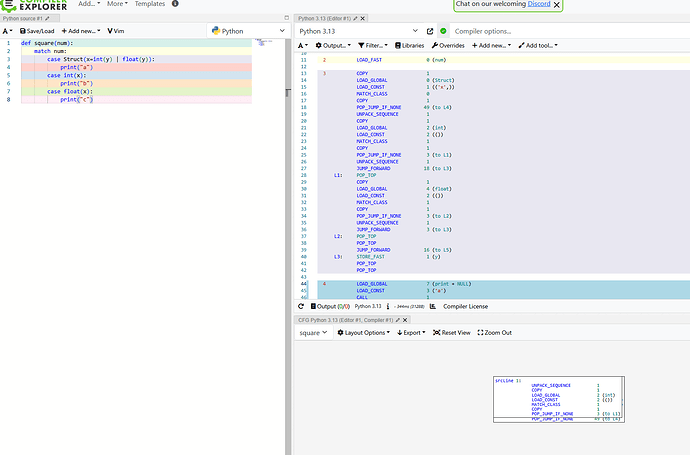Screen dimensions: 690x455
Task: Rename the Python 3.13 compiler tab with the pencil
Action: click(x=355, y=18)
